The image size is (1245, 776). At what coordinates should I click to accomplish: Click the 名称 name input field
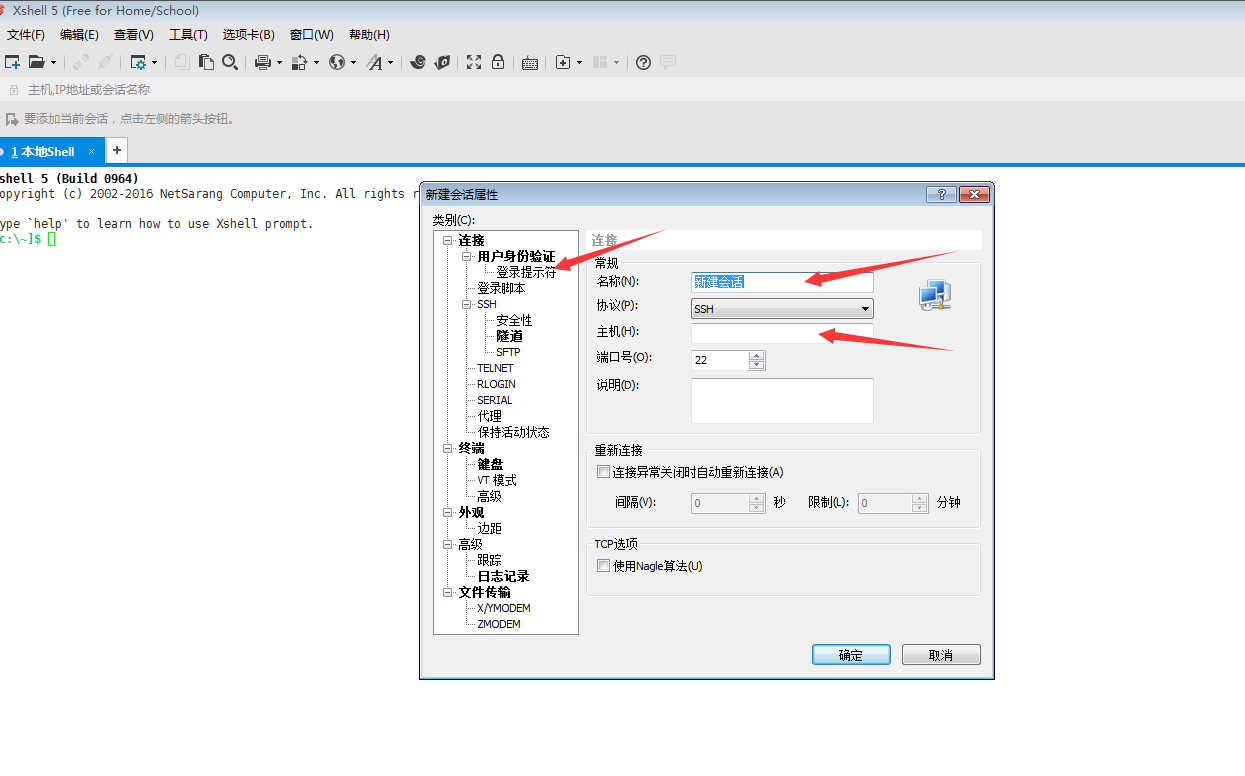coord(782,282)
